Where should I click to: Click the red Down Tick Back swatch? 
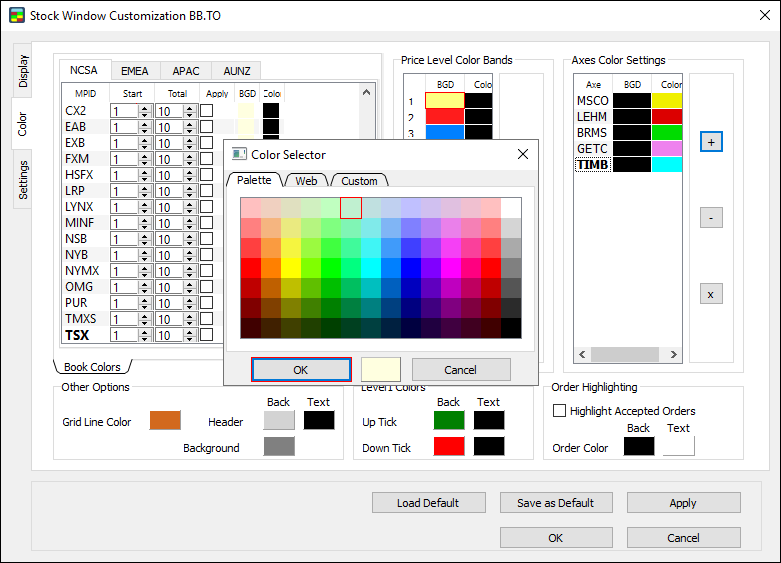coord(449,447)
